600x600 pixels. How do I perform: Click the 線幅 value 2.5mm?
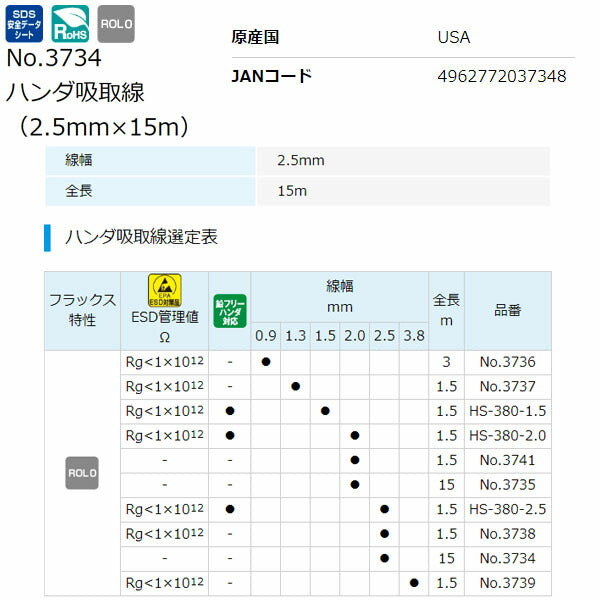301,160
